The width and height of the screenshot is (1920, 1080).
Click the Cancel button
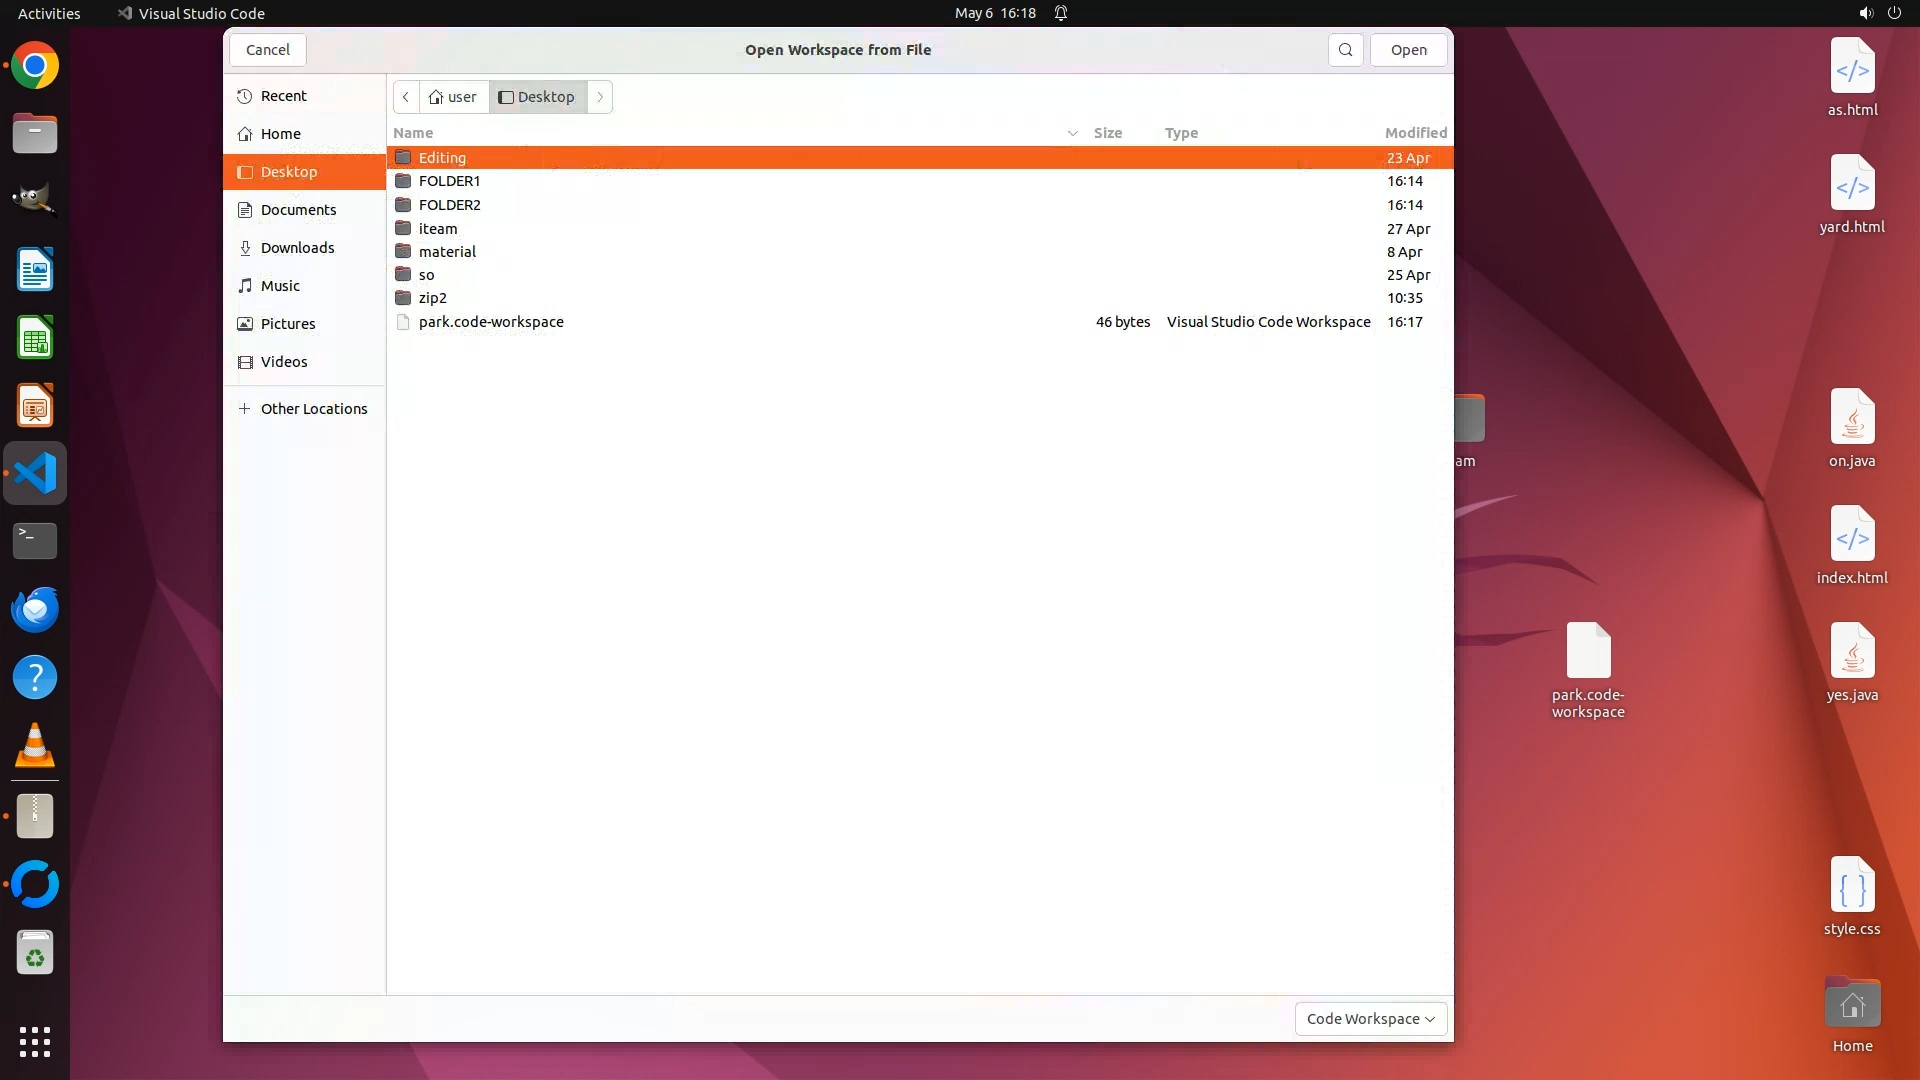(x=267, y=50)
